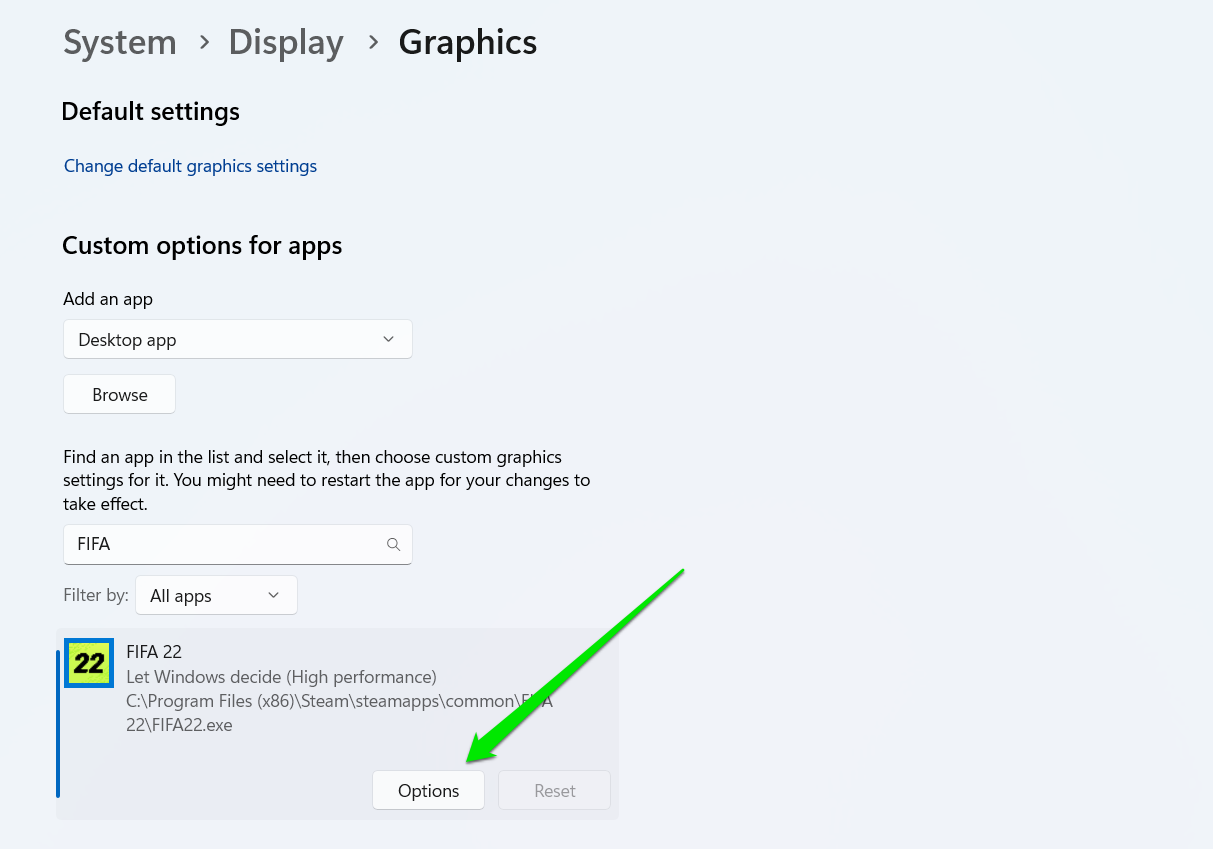Click the FIFA 22 app icon

click(88, 662)
